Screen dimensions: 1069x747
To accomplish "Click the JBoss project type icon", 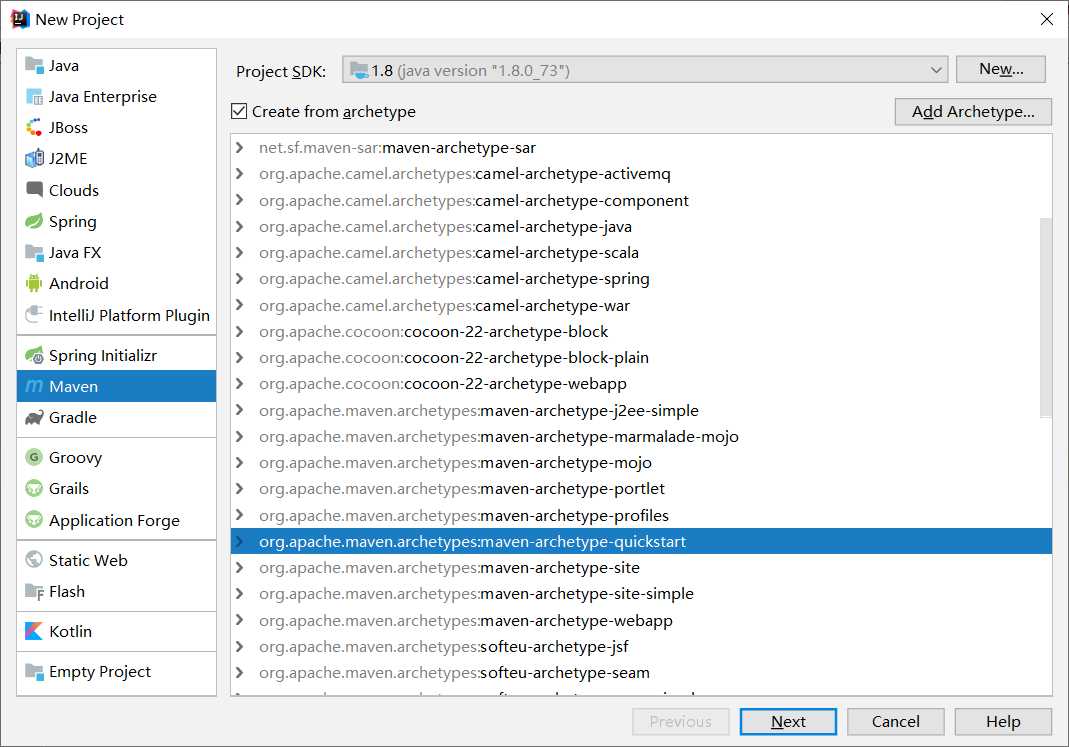I will pyautogui.click(x=34, y=128).
